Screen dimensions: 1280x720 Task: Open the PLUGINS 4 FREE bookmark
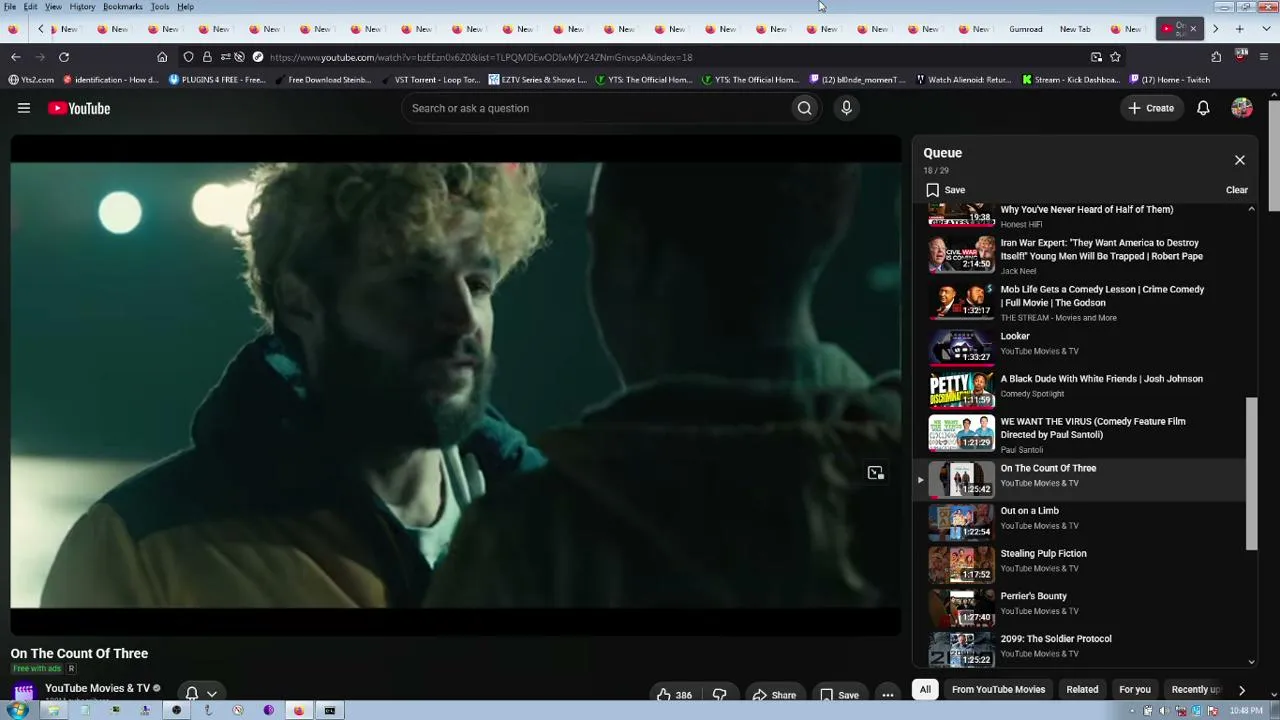click(x=217, y=80)
